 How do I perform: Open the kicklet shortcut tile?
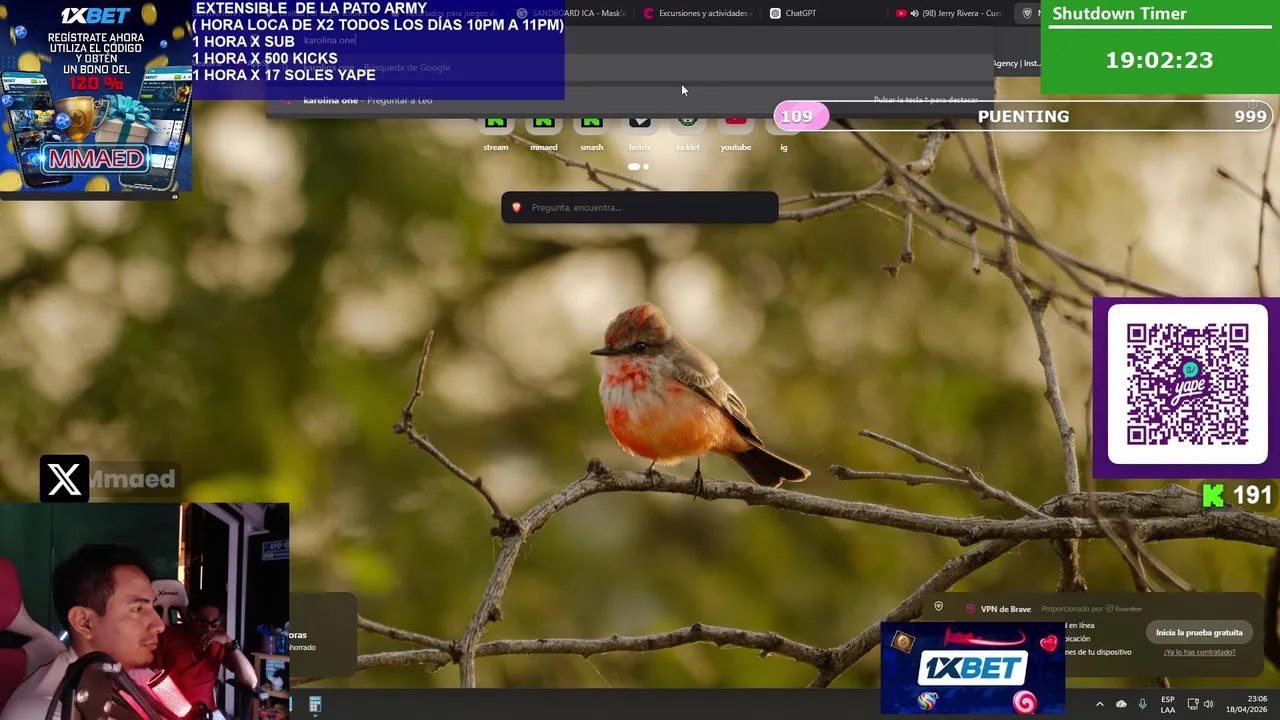coord(688,133)
